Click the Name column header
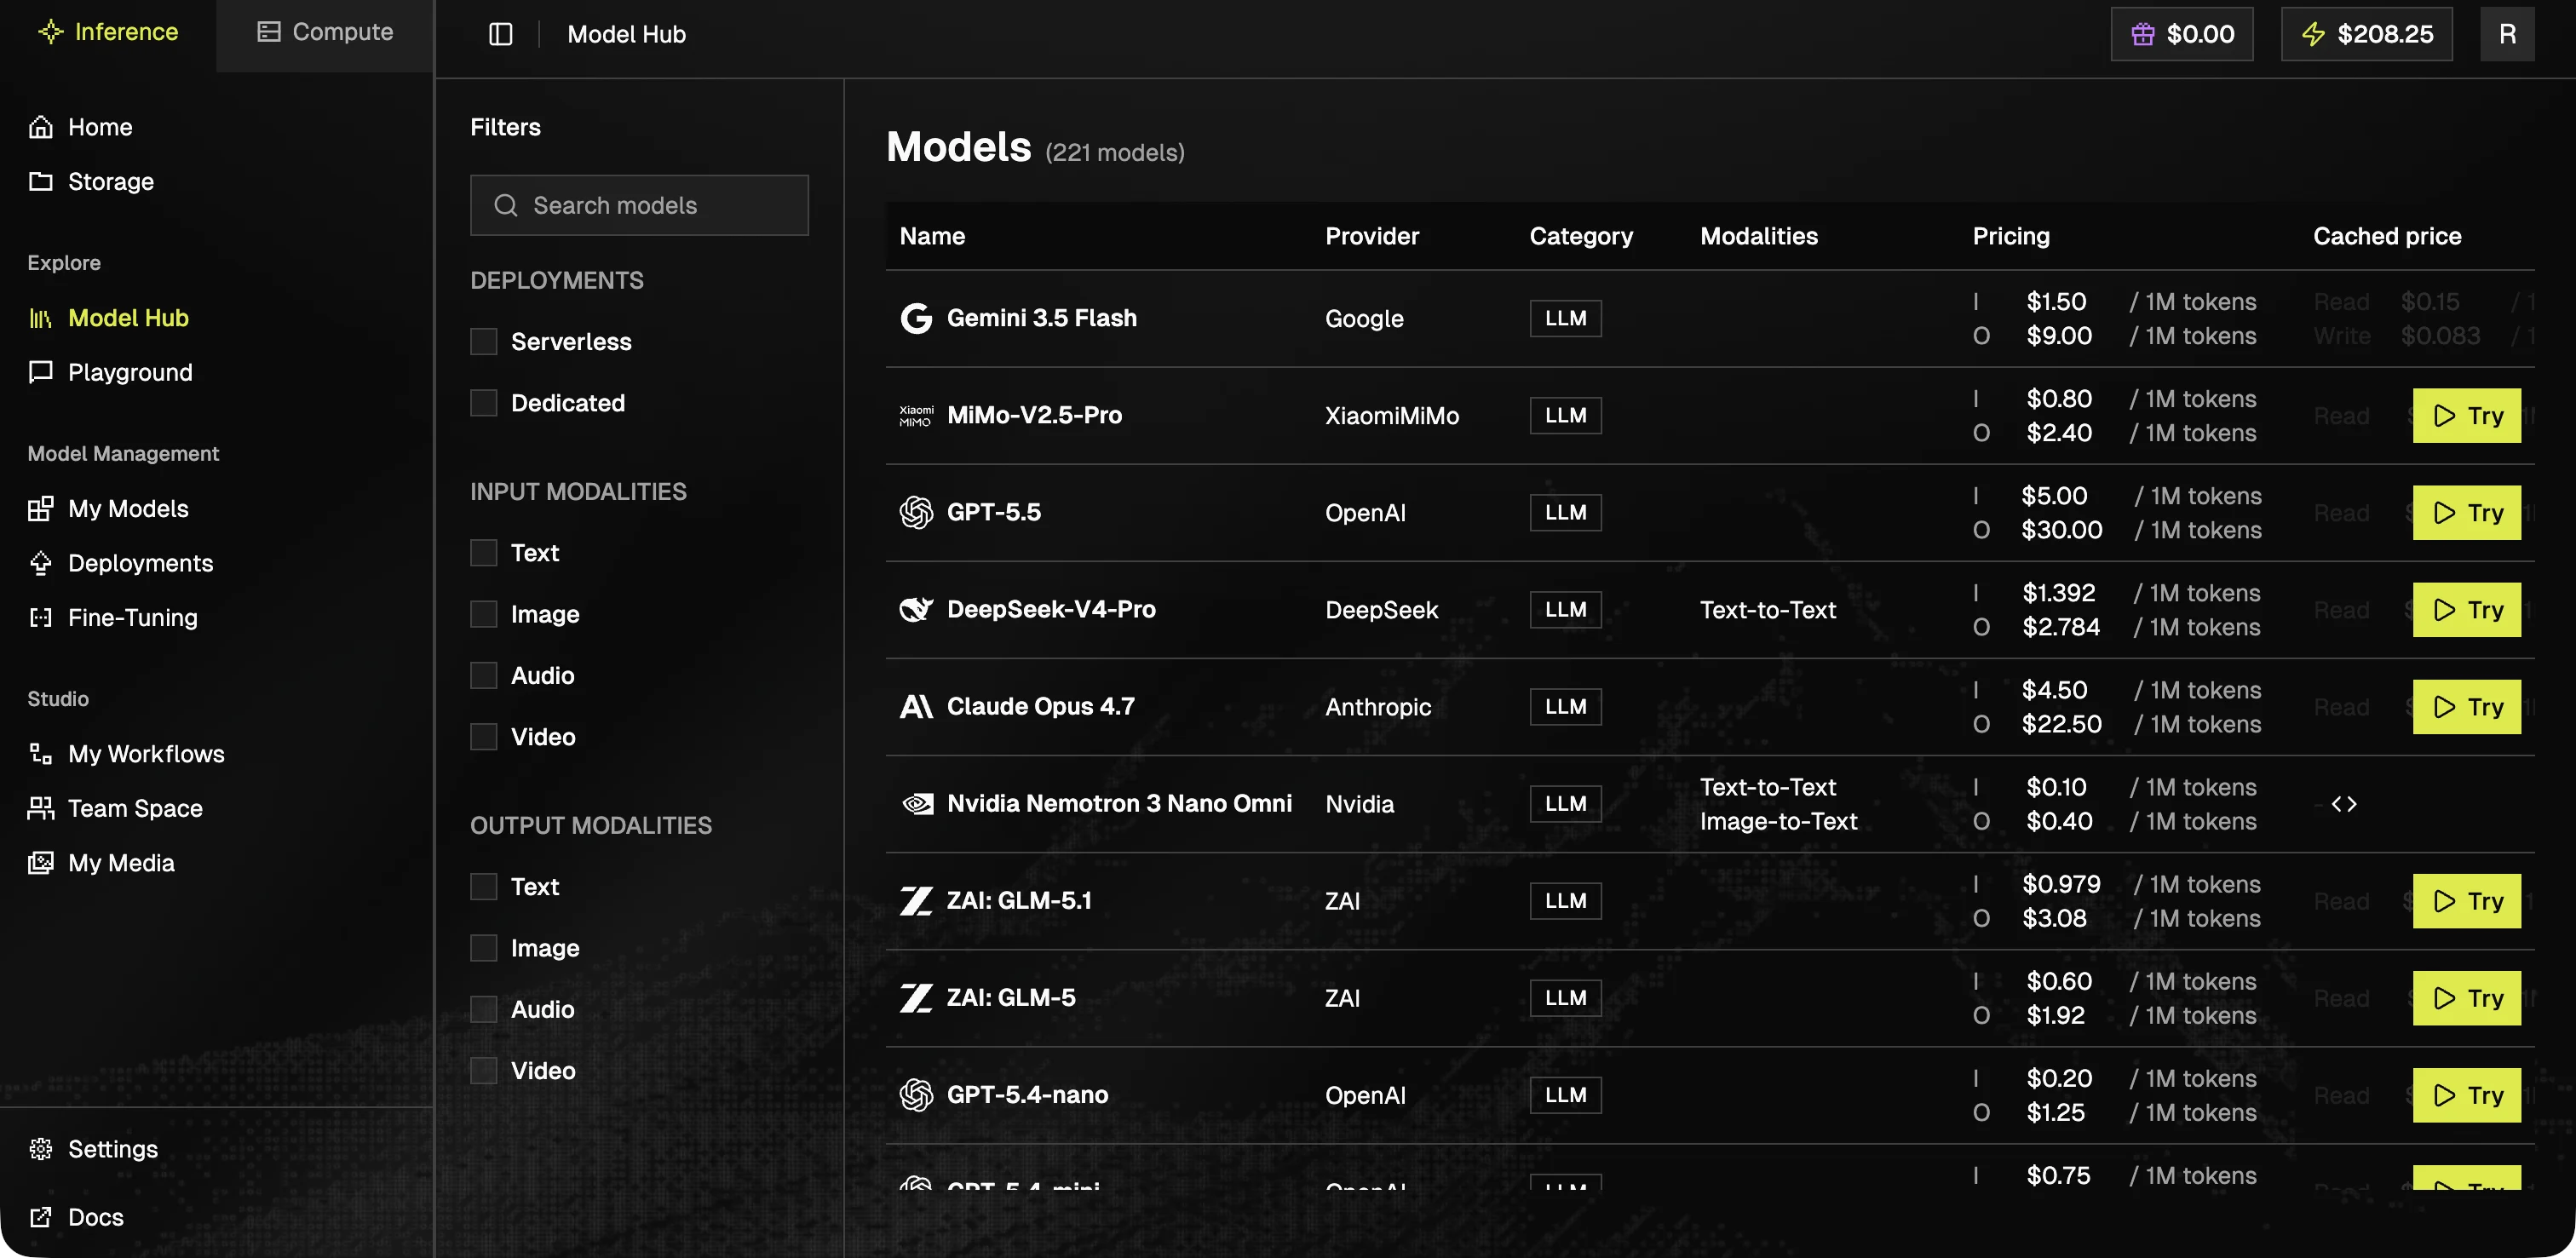The width and height of the screenshot is (2576, 1258). [932, 236]
